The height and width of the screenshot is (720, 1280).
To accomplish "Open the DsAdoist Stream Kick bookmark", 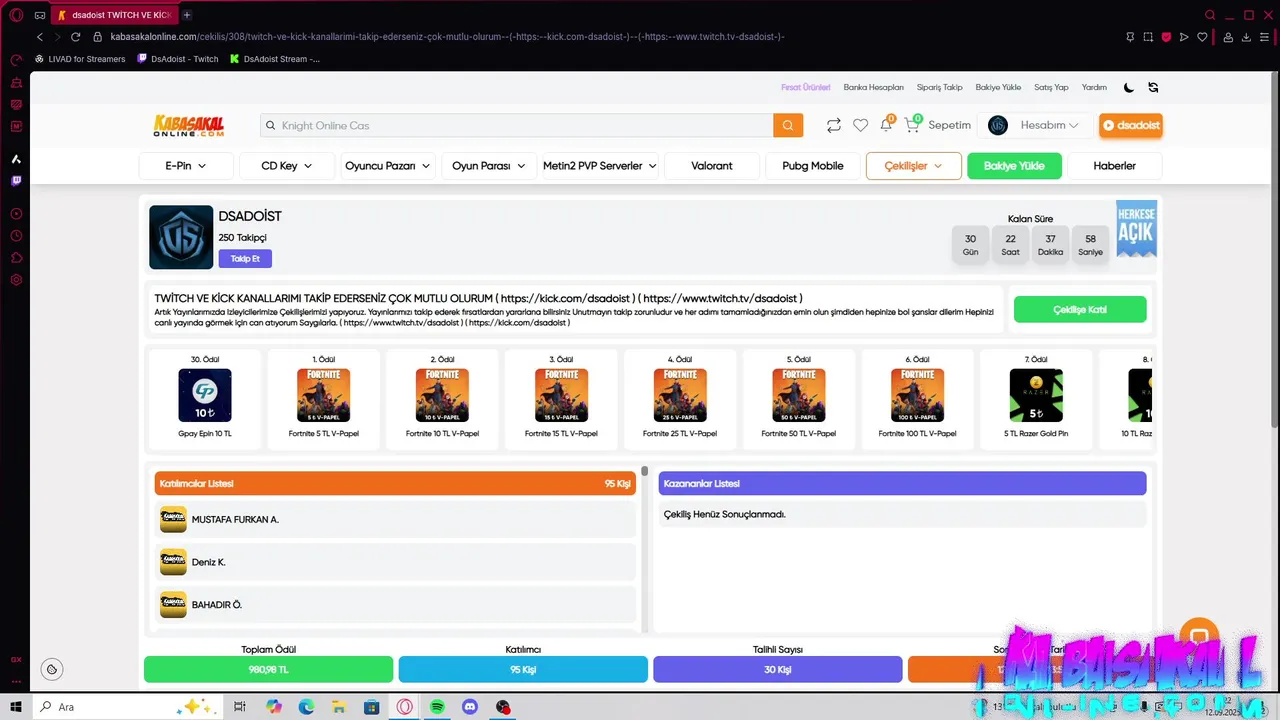I will (x=275, y=59).
